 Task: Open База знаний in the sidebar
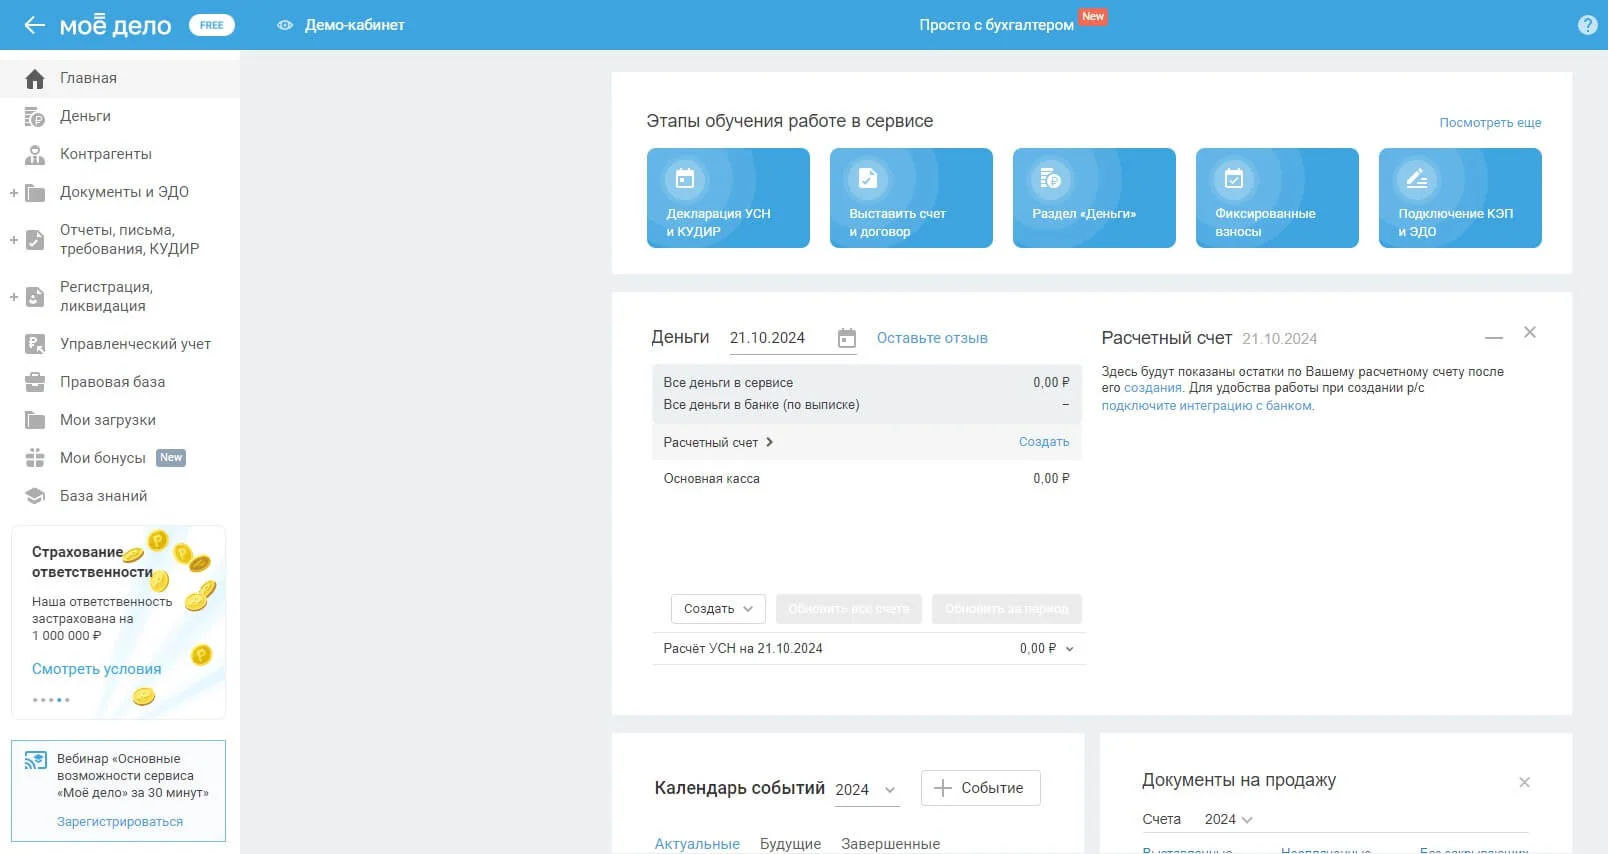(103, 496)
